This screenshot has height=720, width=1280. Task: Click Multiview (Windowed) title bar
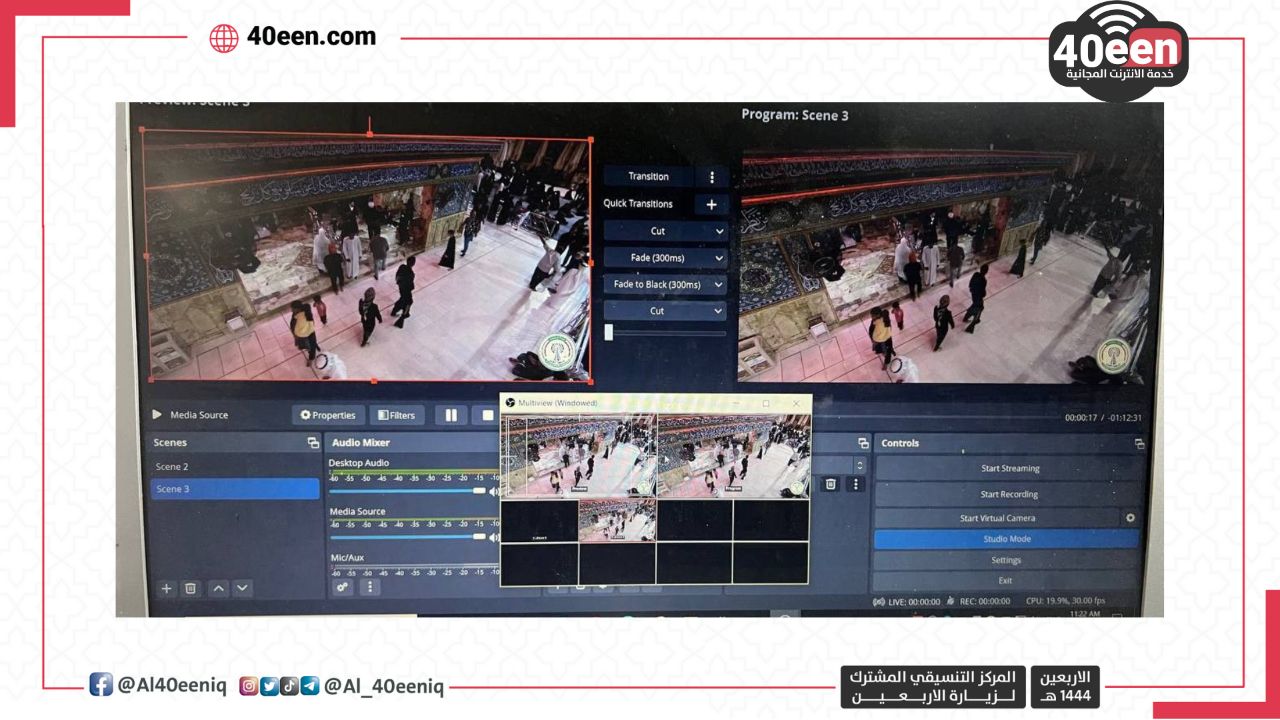[656, 402]
